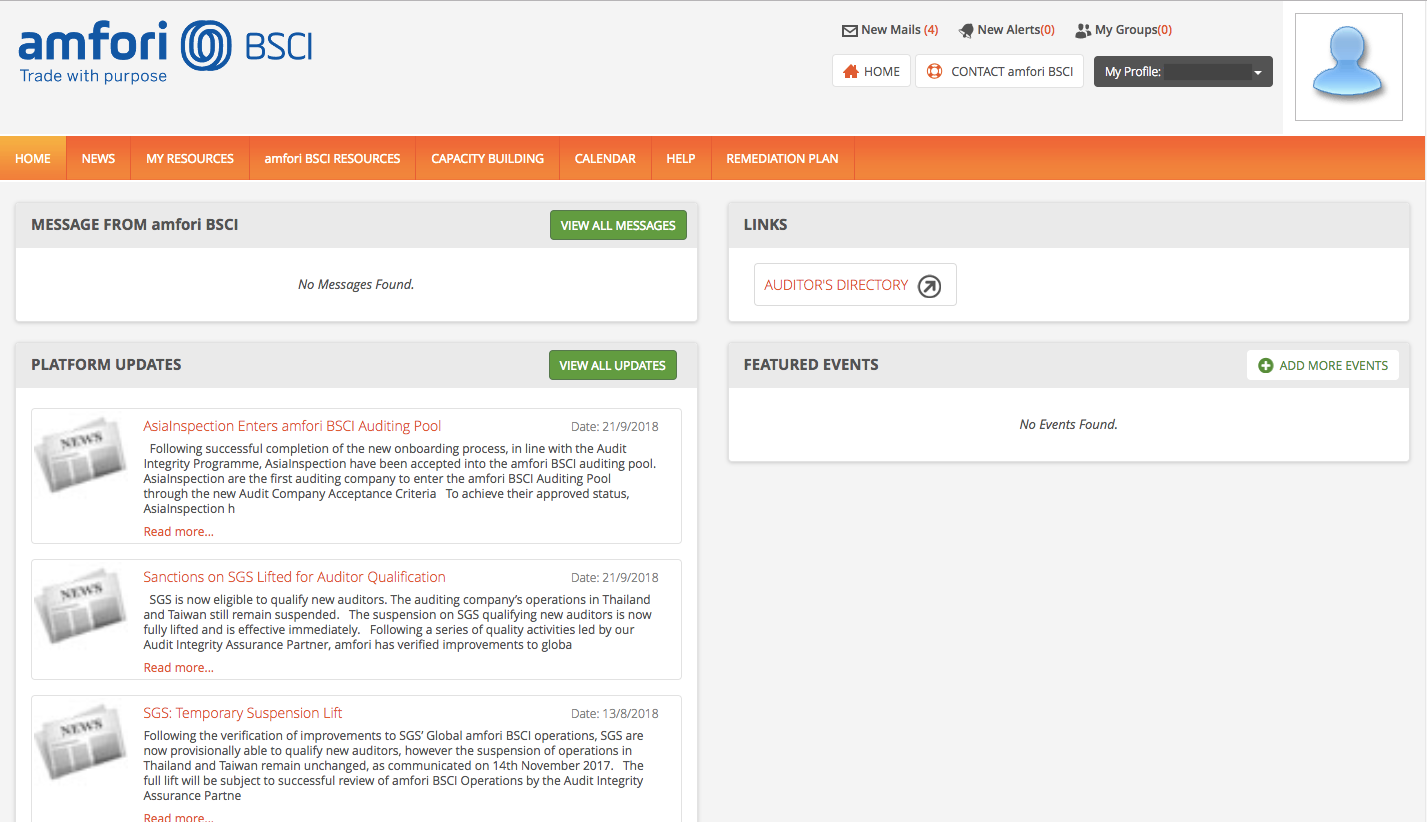The height and width of the screenshot is (822, 1427).
Task: Click the 'Trade with purpose' tagline
Action: tap(93, 76)
